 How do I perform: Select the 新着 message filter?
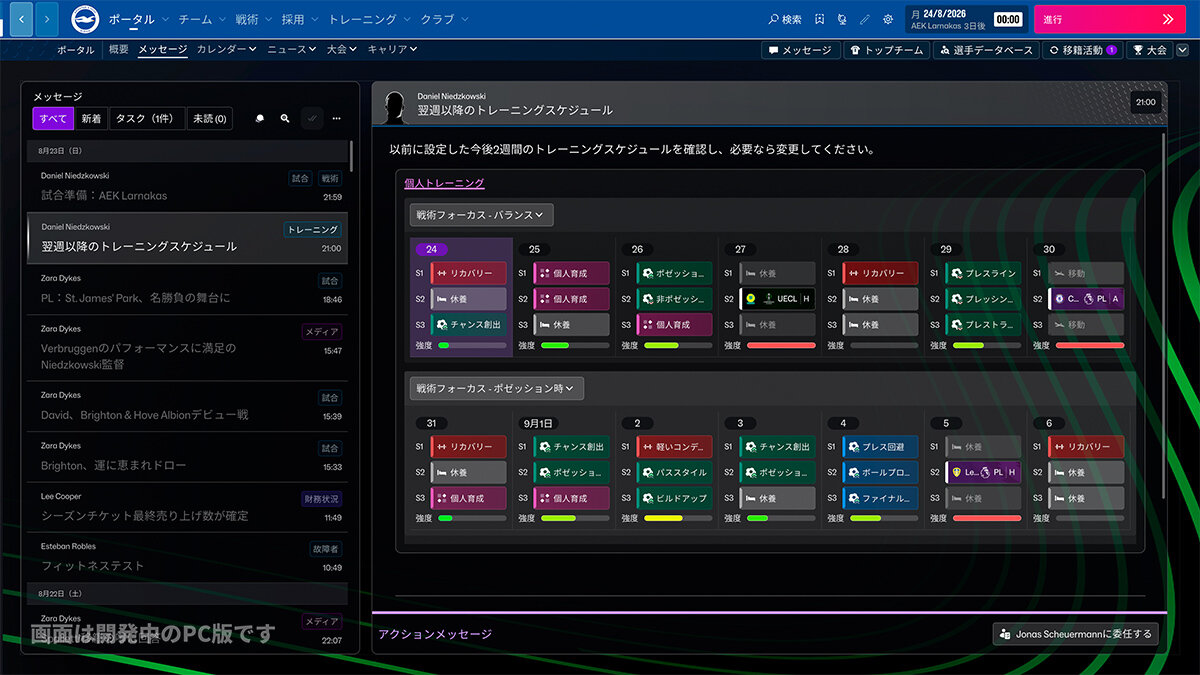click(x=91, y=119)
